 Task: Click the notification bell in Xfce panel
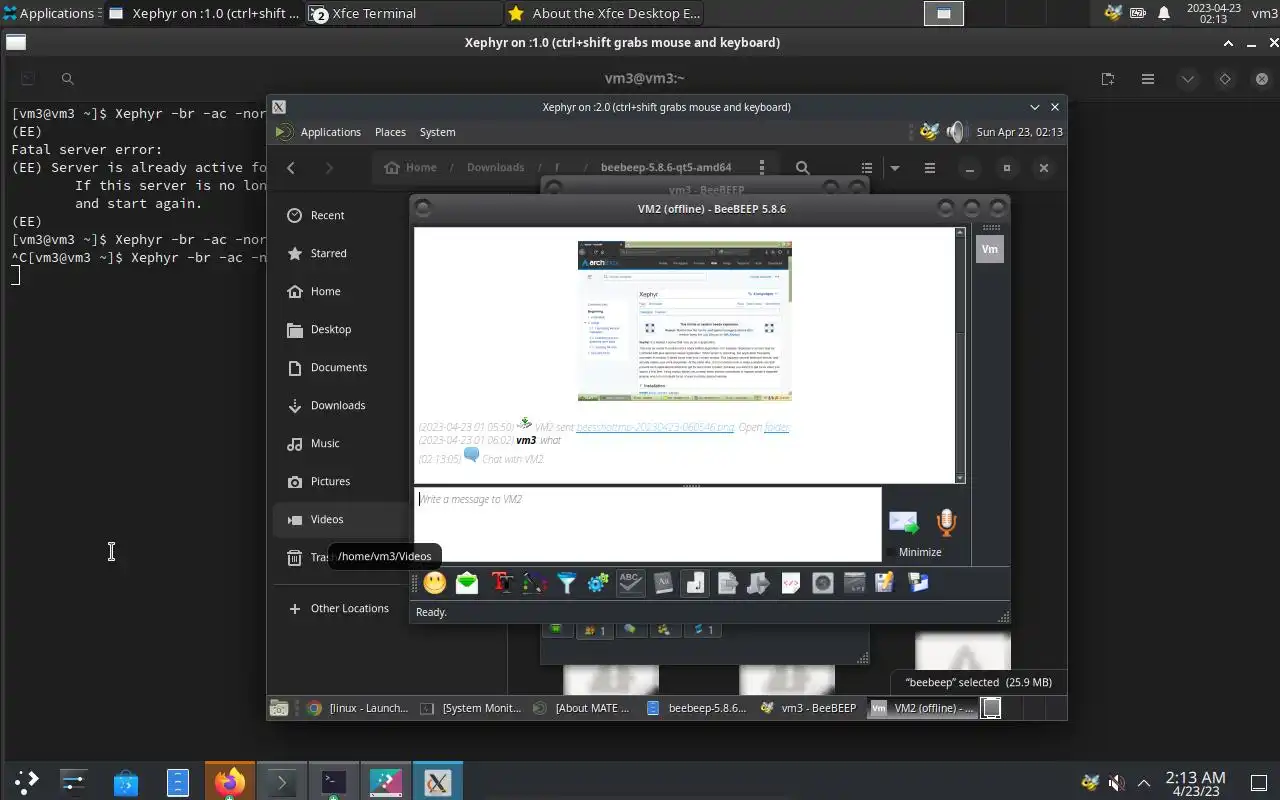[1164, 13]
